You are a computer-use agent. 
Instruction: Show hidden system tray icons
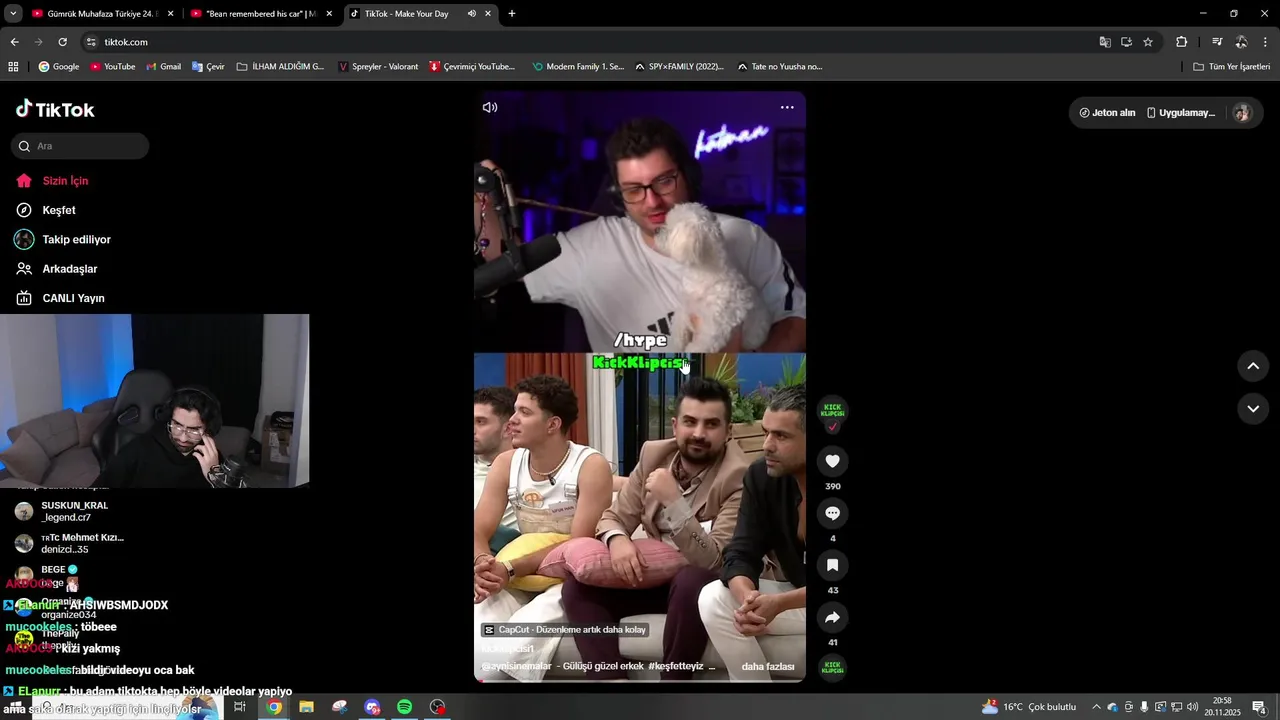coord(1096,707)
